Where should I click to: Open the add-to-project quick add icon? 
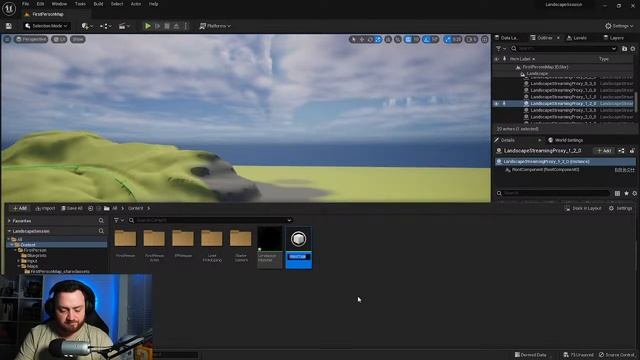click(x=87, y=26)
